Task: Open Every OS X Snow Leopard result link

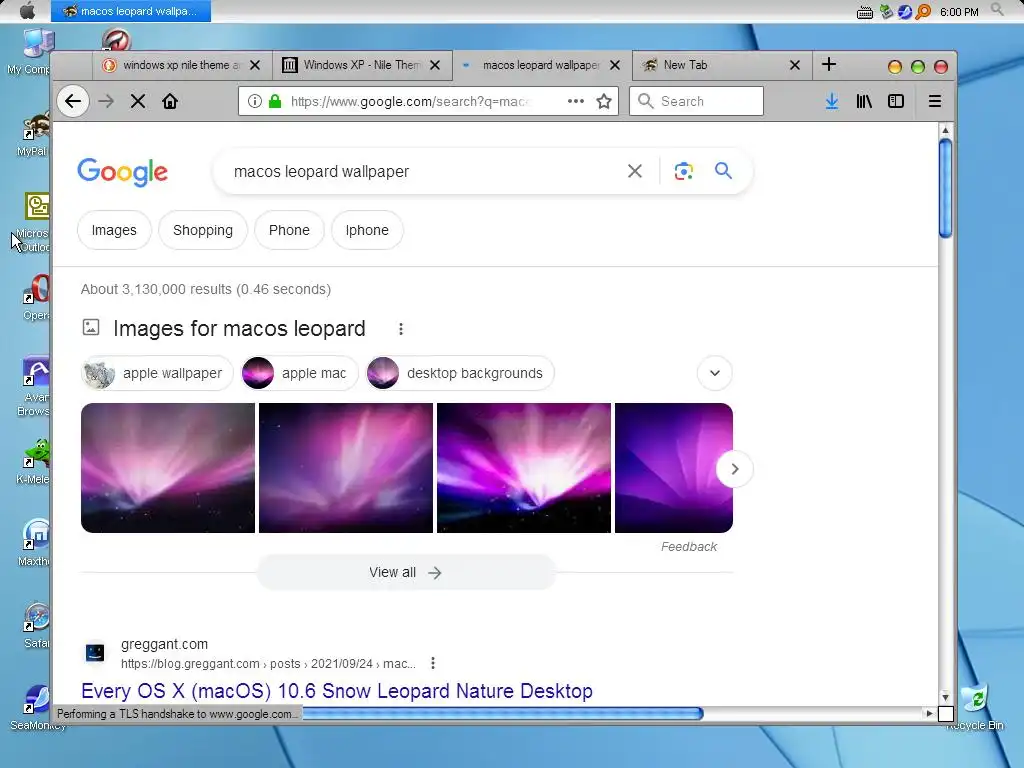Action: (337, 691)
